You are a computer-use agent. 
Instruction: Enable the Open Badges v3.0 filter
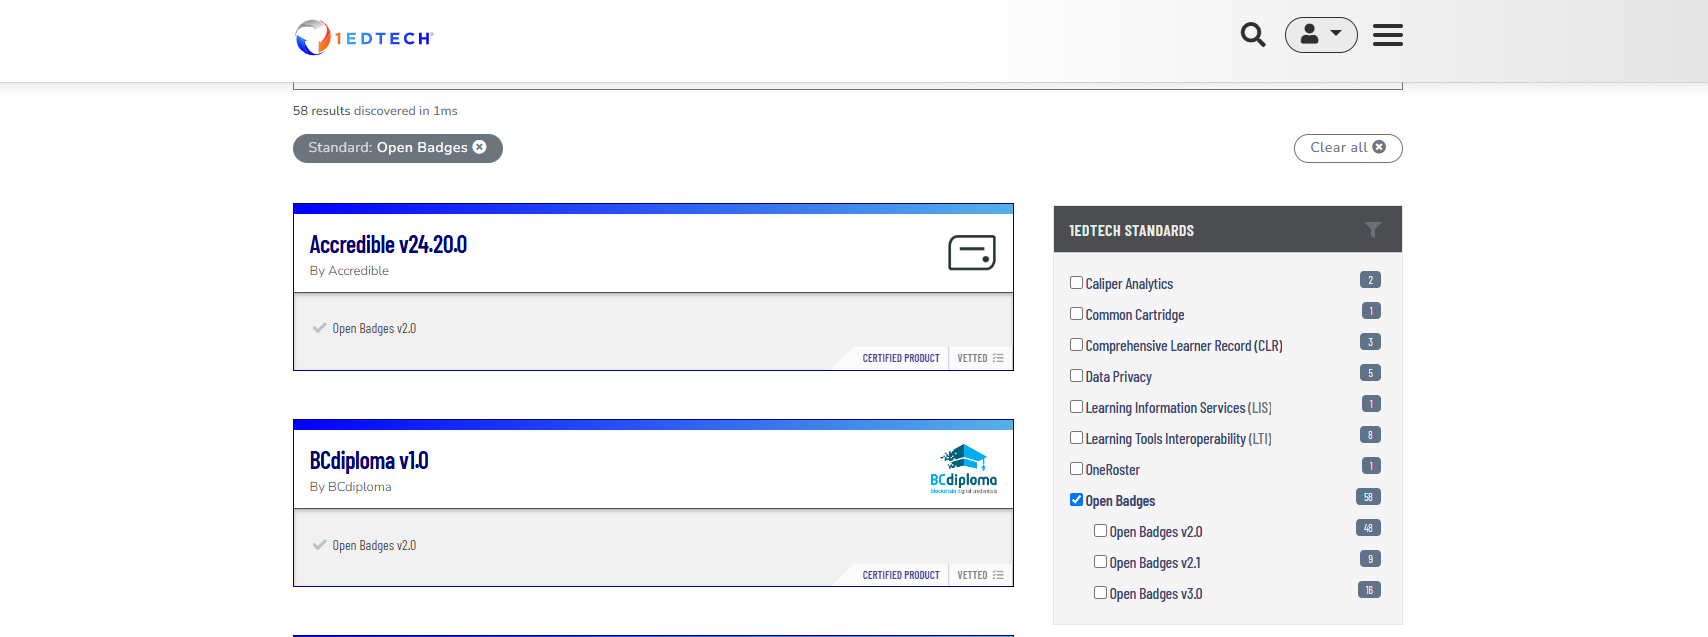[x=1101, y=593]
